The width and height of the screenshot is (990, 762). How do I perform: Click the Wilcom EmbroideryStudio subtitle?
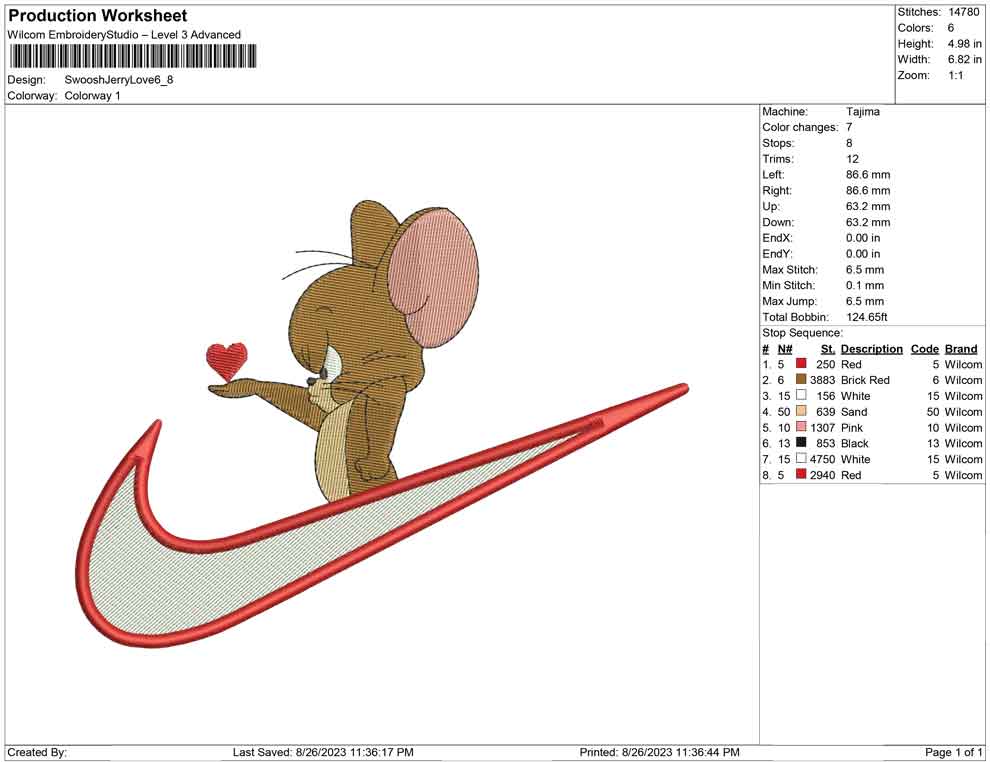[124, 35]
